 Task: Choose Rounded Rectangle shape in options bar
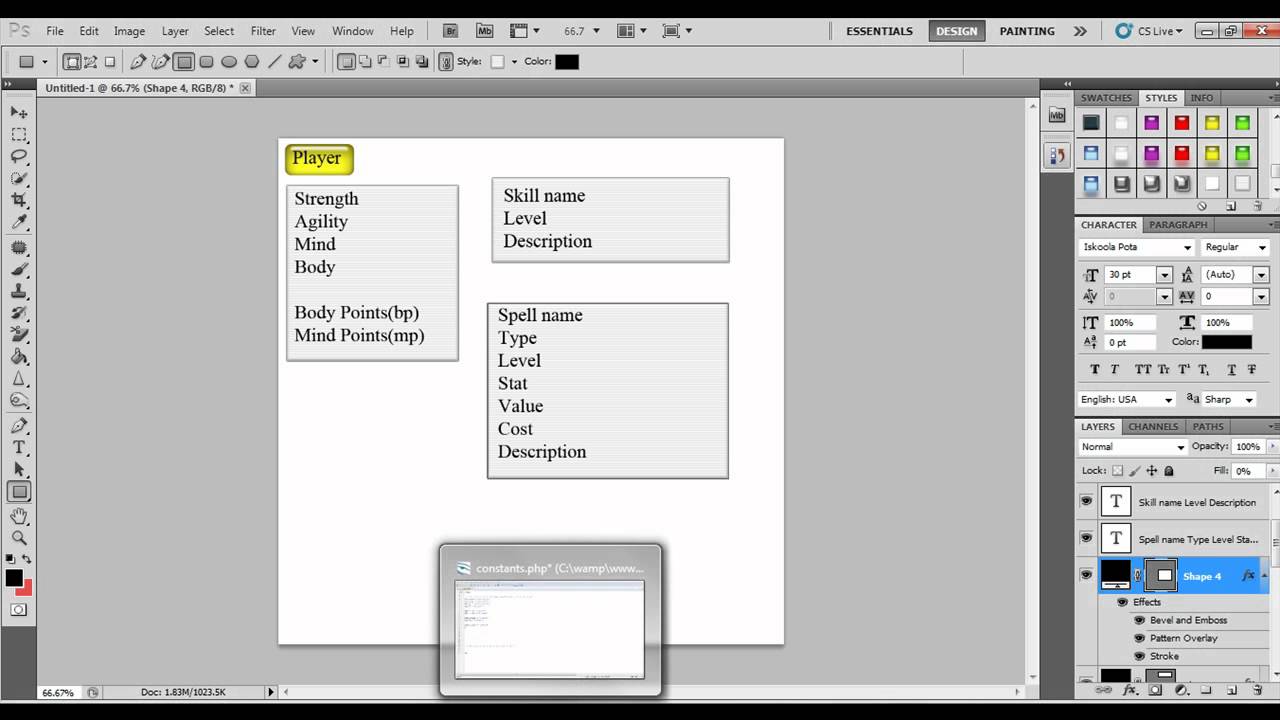207,62
